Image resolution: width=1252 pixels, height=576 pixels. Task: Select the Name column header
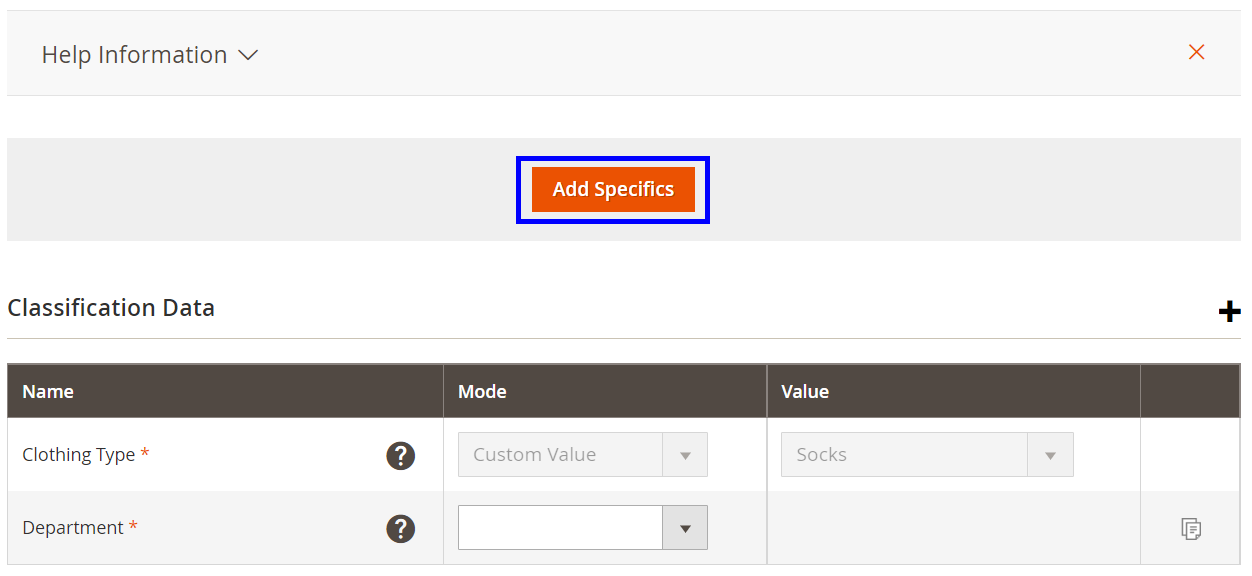pyautogui.click(x=48, y=391)
